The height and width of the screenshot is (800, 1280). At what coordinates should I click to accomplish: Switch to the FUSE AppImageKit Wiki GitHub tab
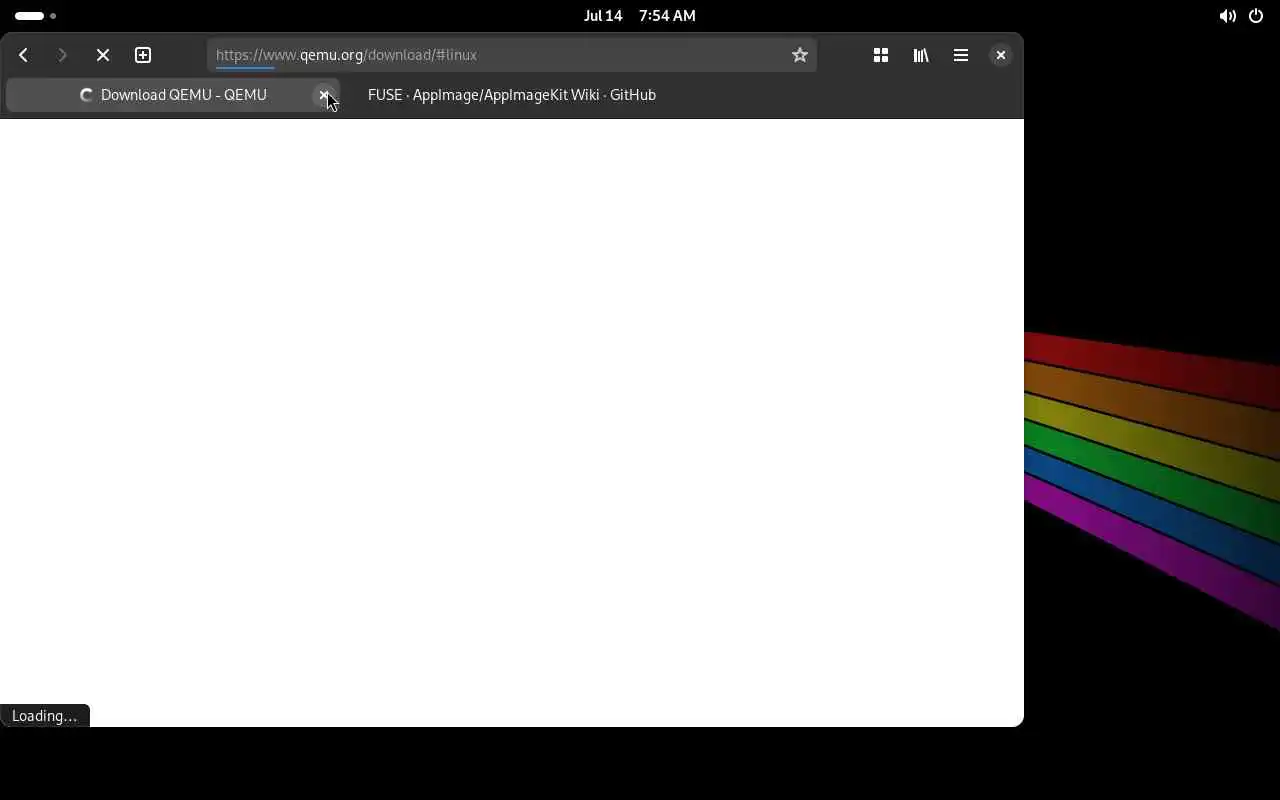pyautogui.click(x=512, y=95)
